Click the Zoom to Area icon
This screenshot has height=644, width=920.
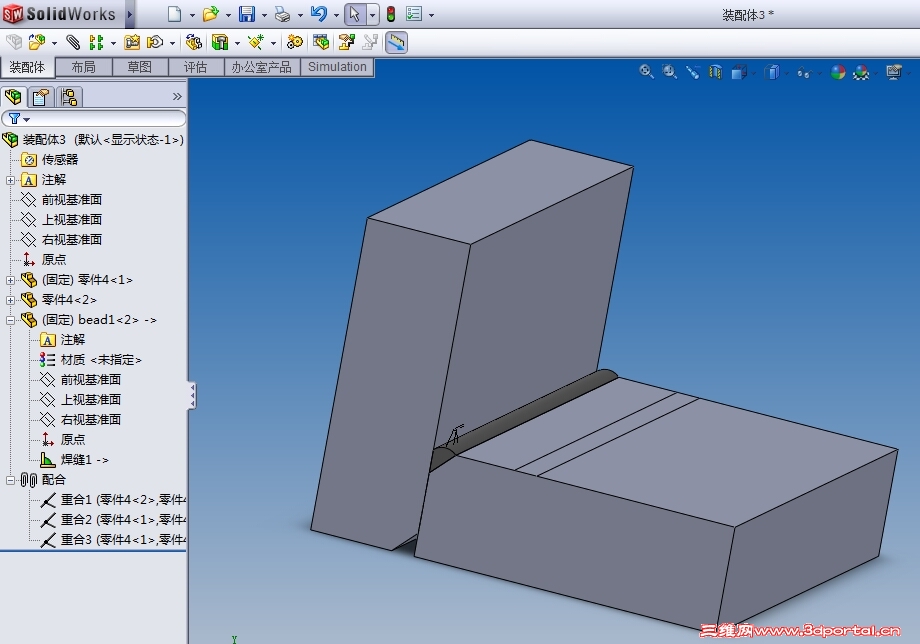669,72
